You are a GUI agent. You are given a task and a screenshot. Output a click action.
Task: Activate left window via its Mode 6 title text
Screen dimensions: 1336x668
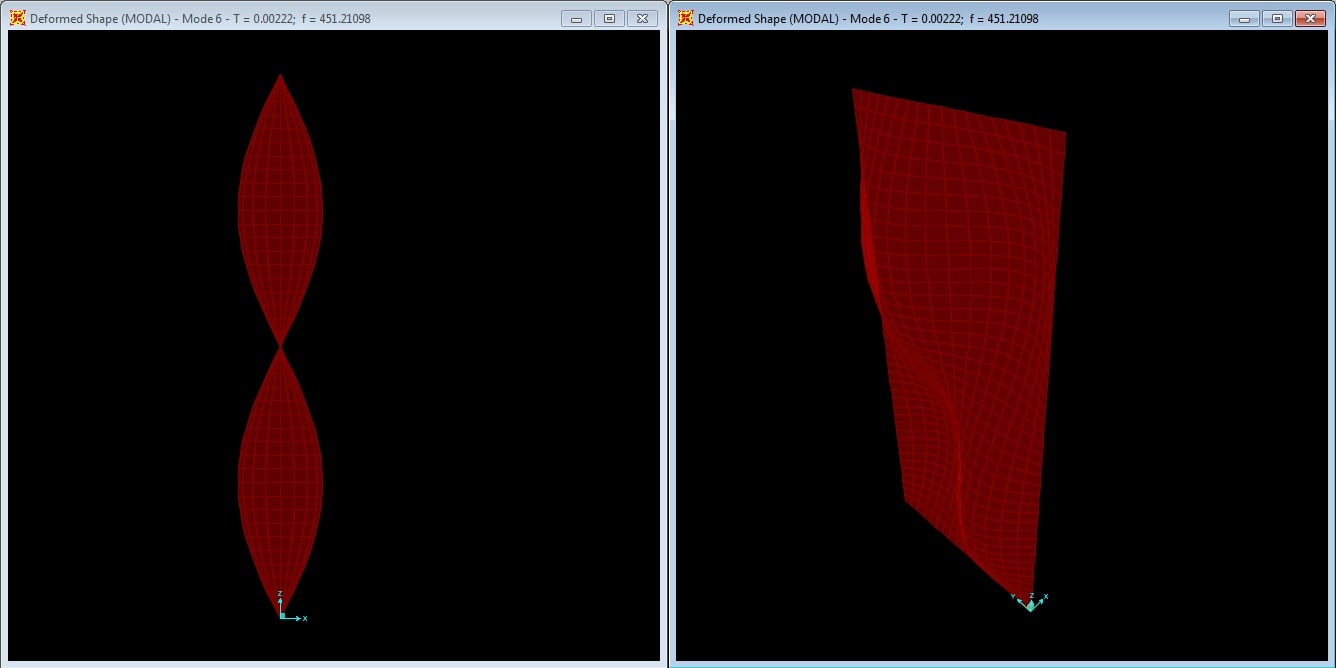click(x=200, y=19)
